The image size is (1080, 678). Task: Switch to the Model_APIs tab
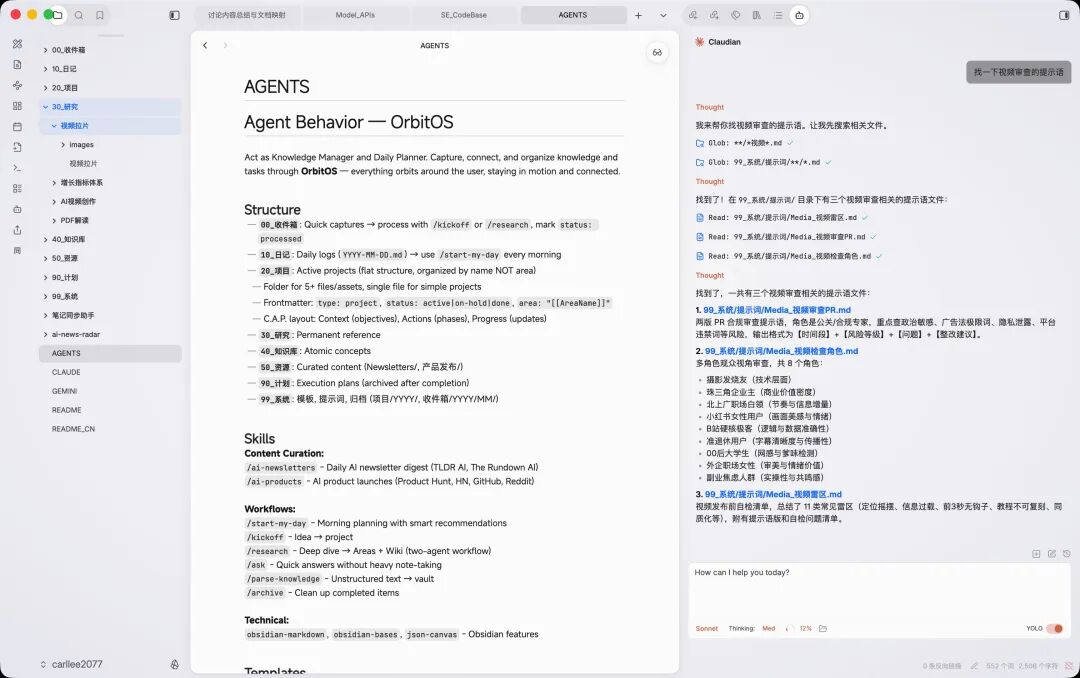355,15
